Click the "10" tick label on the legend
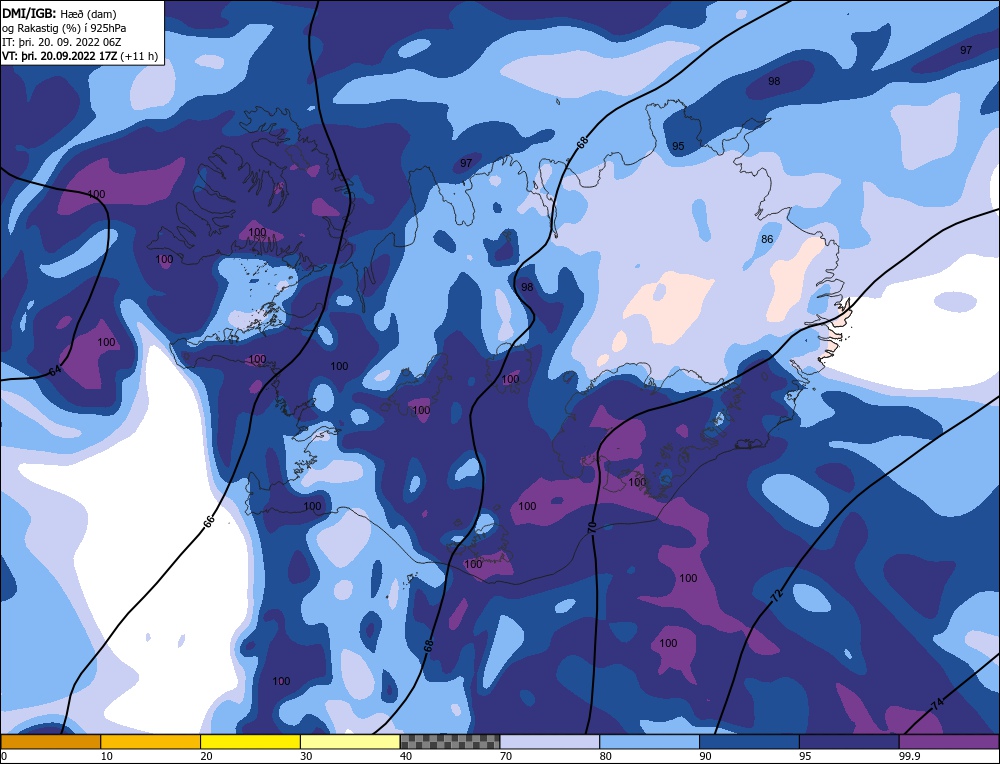Image resolution: width=1000 pixels, height=764 pixels. pos(107,756)
